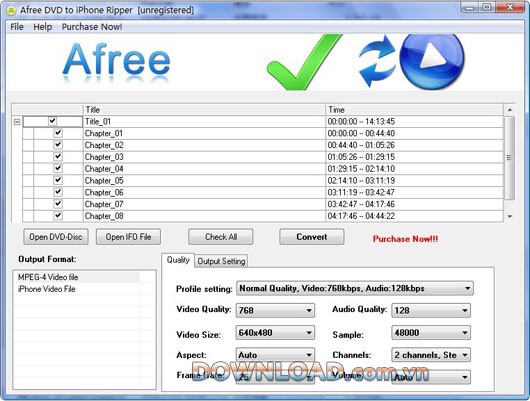Click the Check All button

point(221,237)
